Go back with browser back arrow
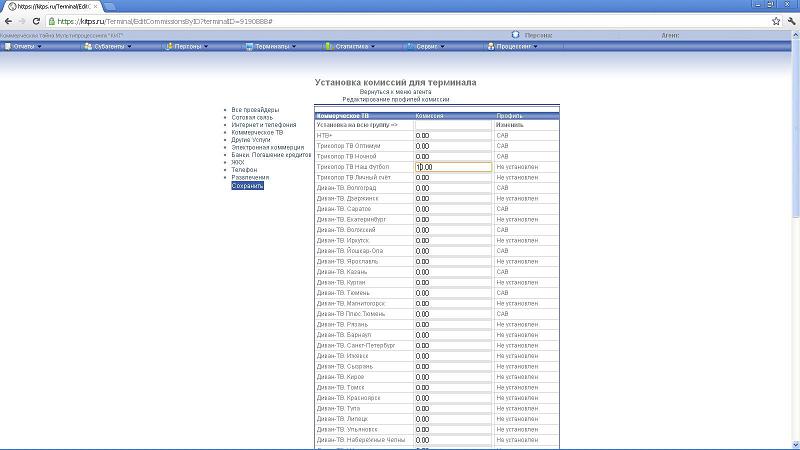Viewport: 800px width, 450px height. click(x=8, y=21)
